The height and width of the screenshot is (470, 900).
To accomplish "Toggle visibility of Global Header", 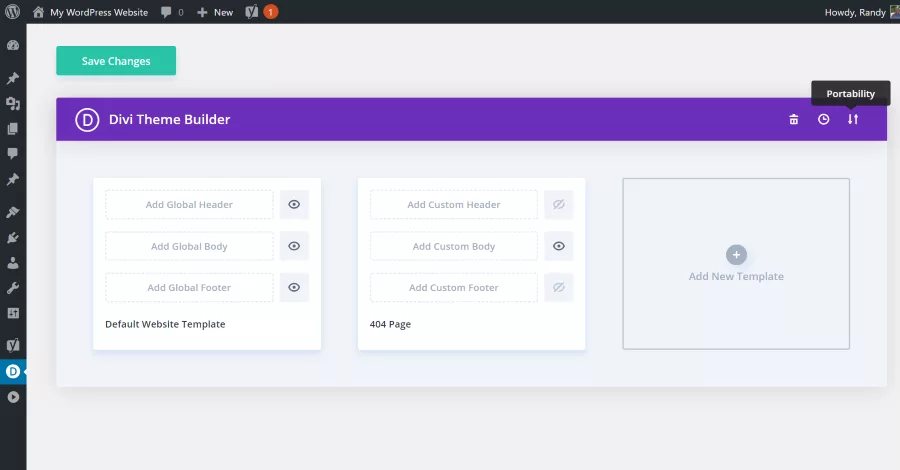I will [294, 204].
